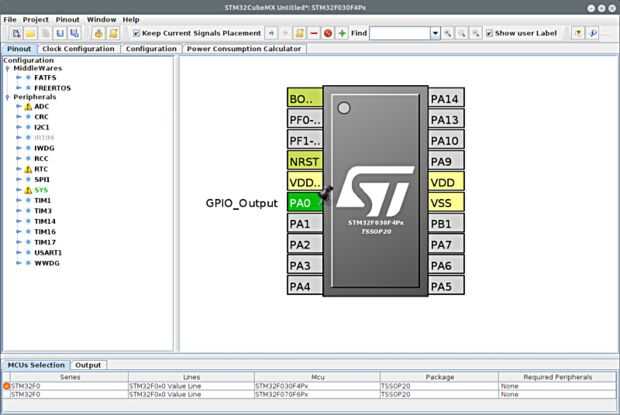Click the warning icon beside SYS
Image resolution: width=620 pixels, height=415 pixels.
[x=28, y=191]
